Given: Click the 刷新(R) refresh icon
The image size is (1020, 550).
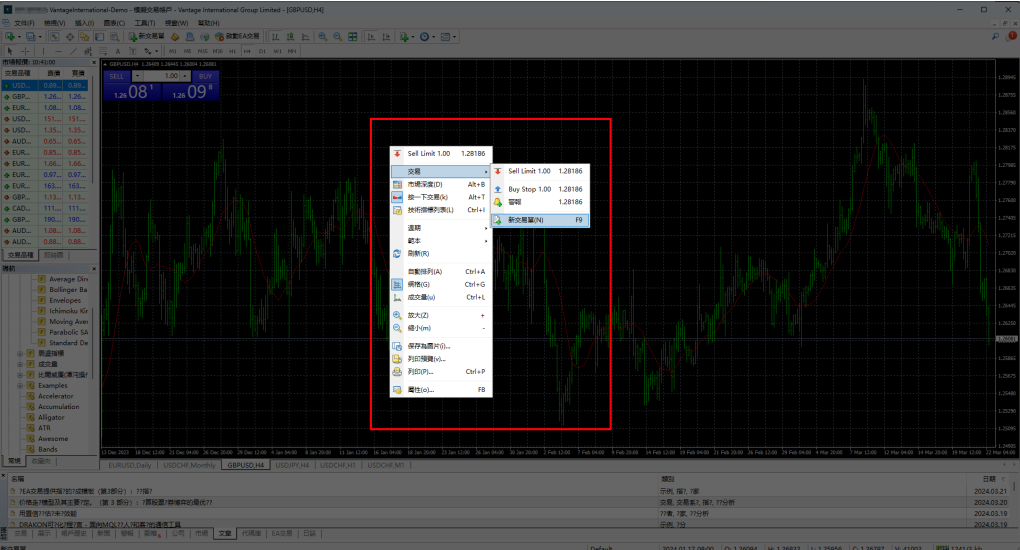Looking at the screenshot, I should point(397,254).
